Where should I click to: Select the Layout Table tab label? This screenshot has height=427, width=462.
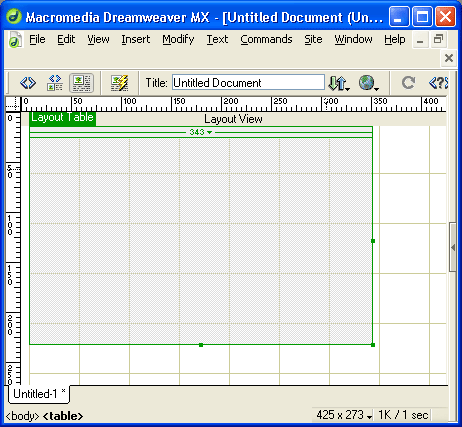[x=62, y=118]
